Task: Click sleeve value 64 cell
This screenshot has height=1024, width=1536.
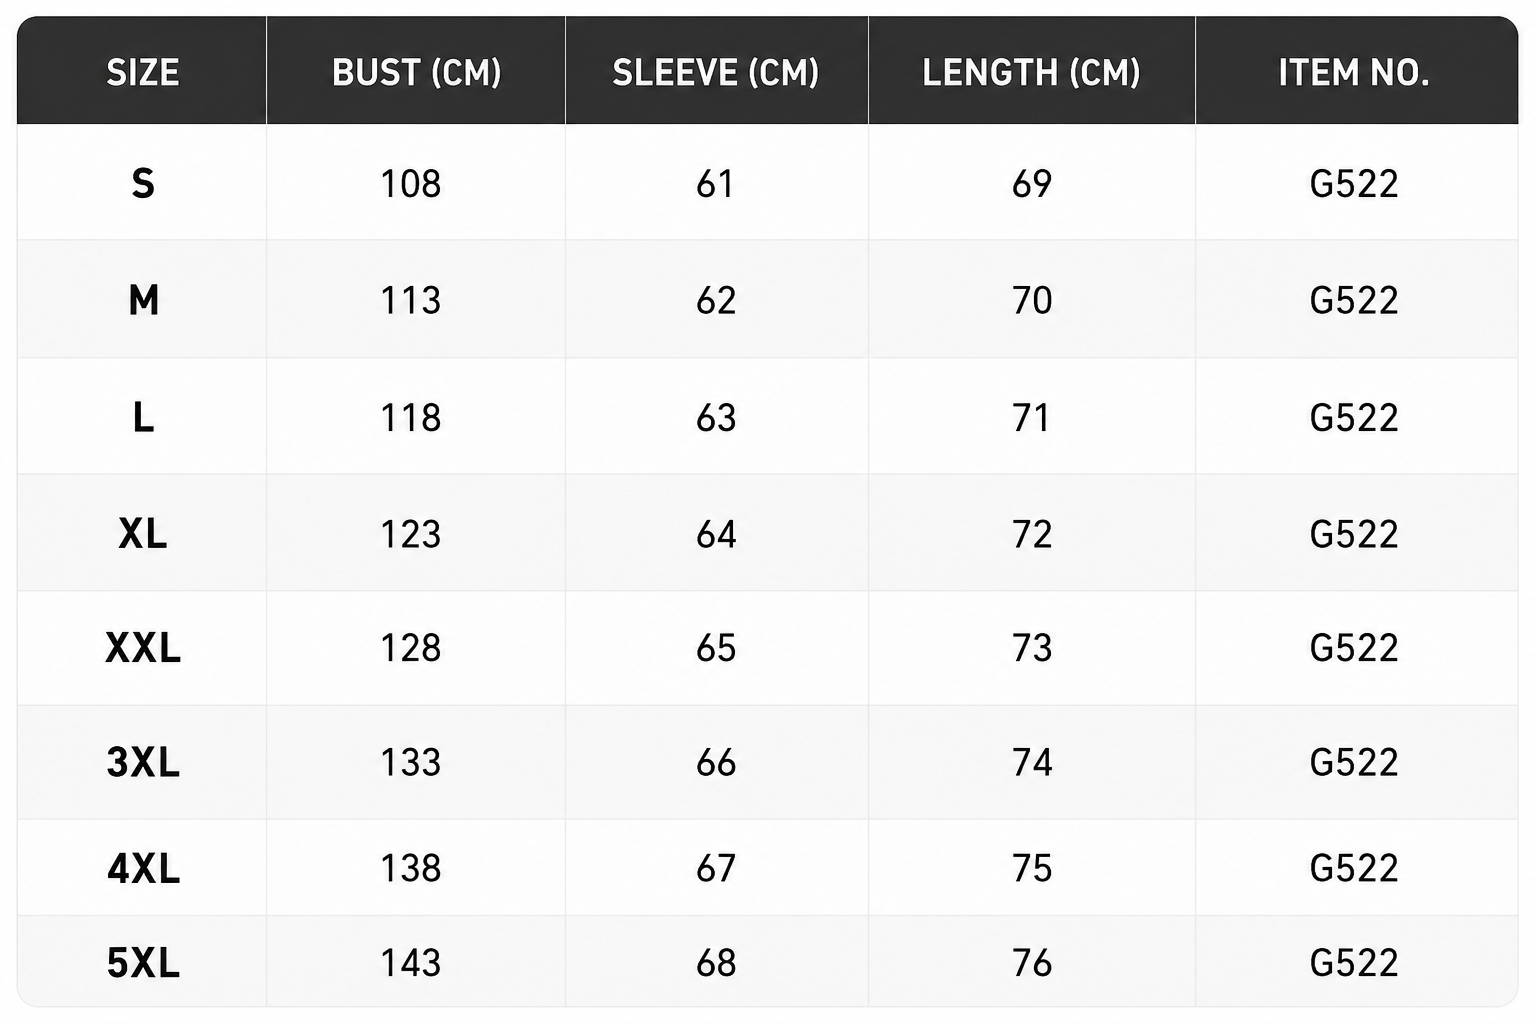Action: coord(716,533)
